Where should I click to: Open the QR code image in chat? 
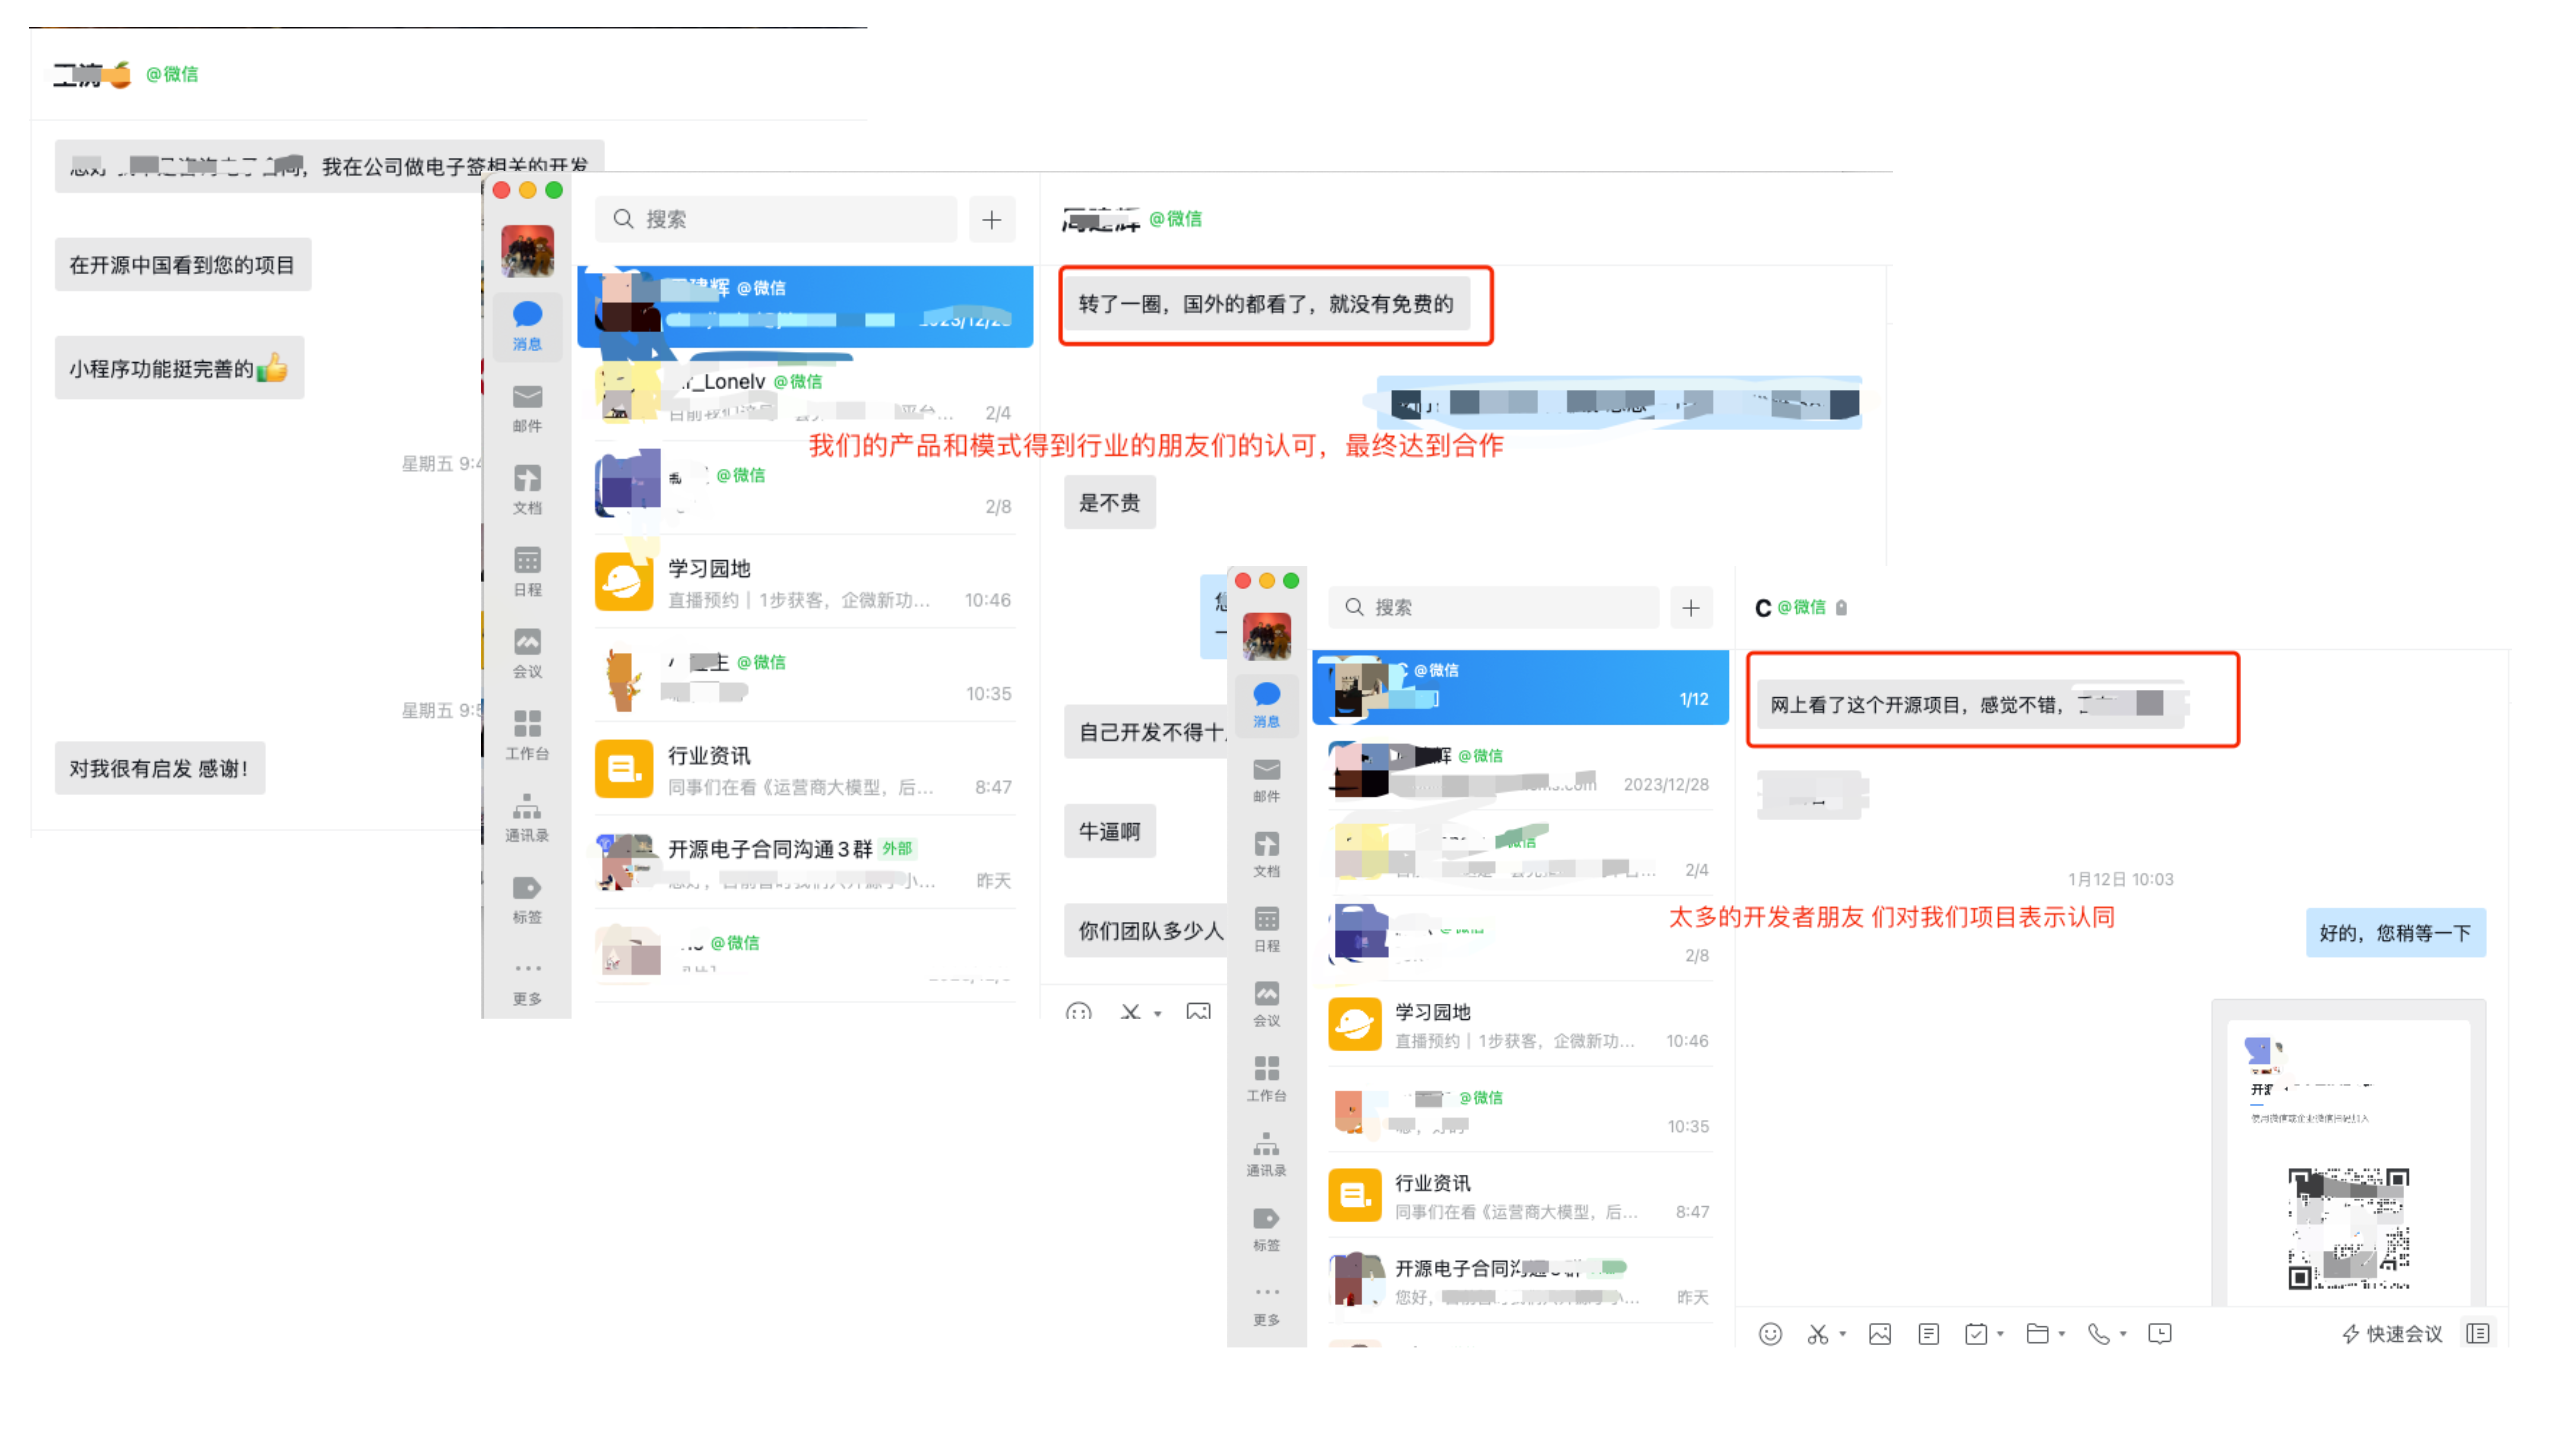pos(2347,1228)
